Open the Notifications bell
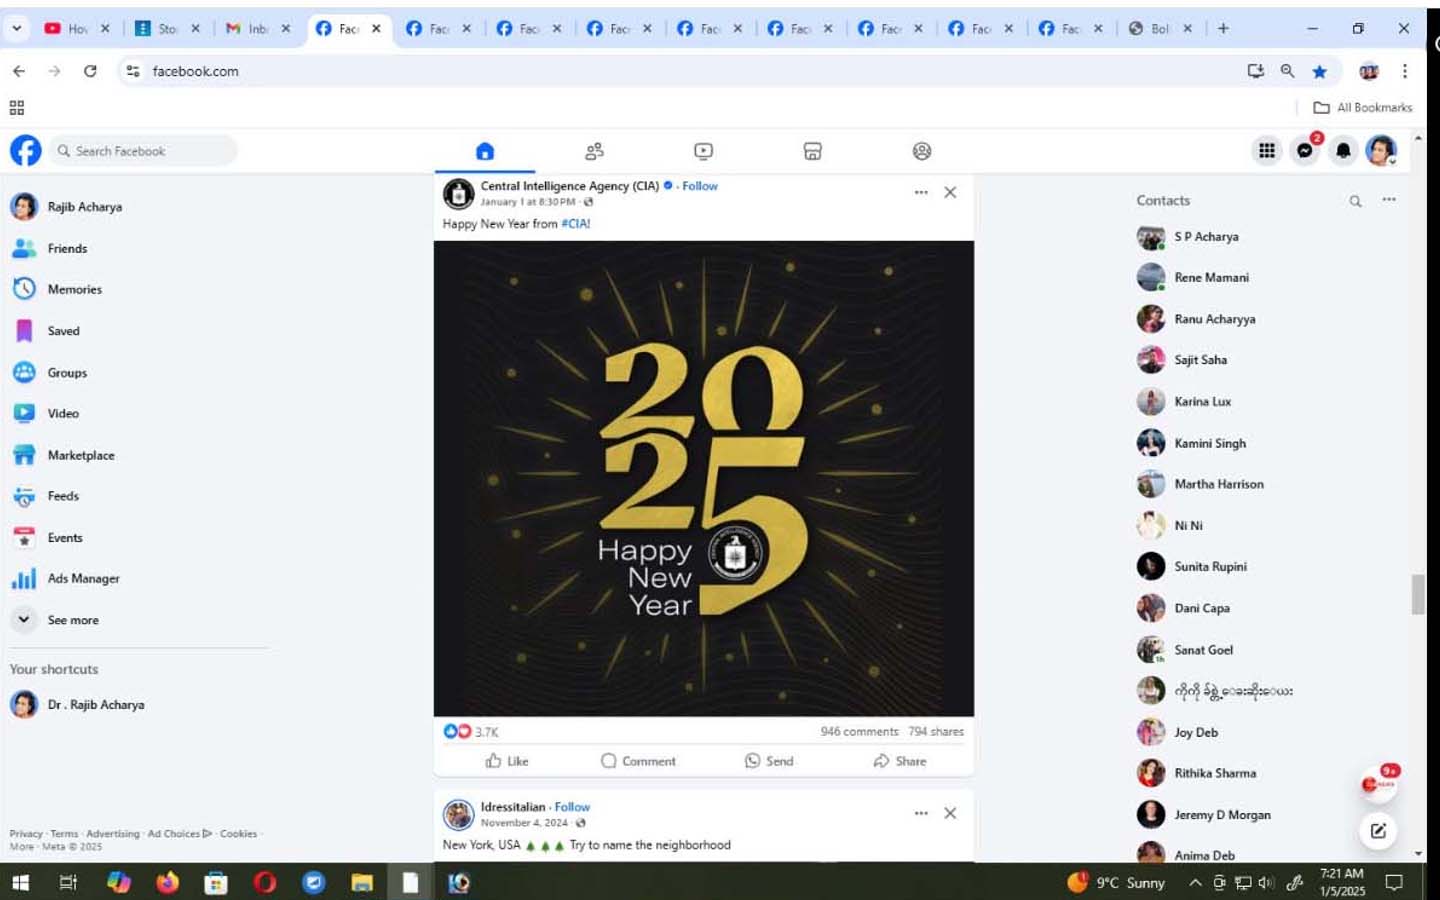Image resolution: width=1440 pixels, height=900 pixels. point(1343,151)
